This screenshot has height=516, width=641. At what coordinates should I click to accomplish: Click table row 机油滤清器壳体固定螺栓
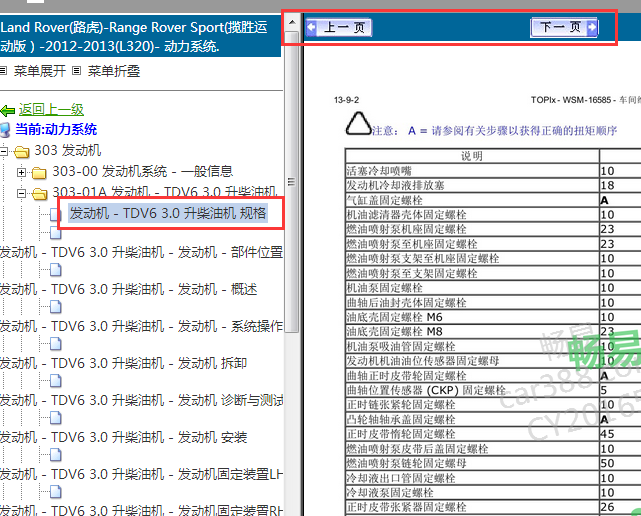click(x=472, y=215)
